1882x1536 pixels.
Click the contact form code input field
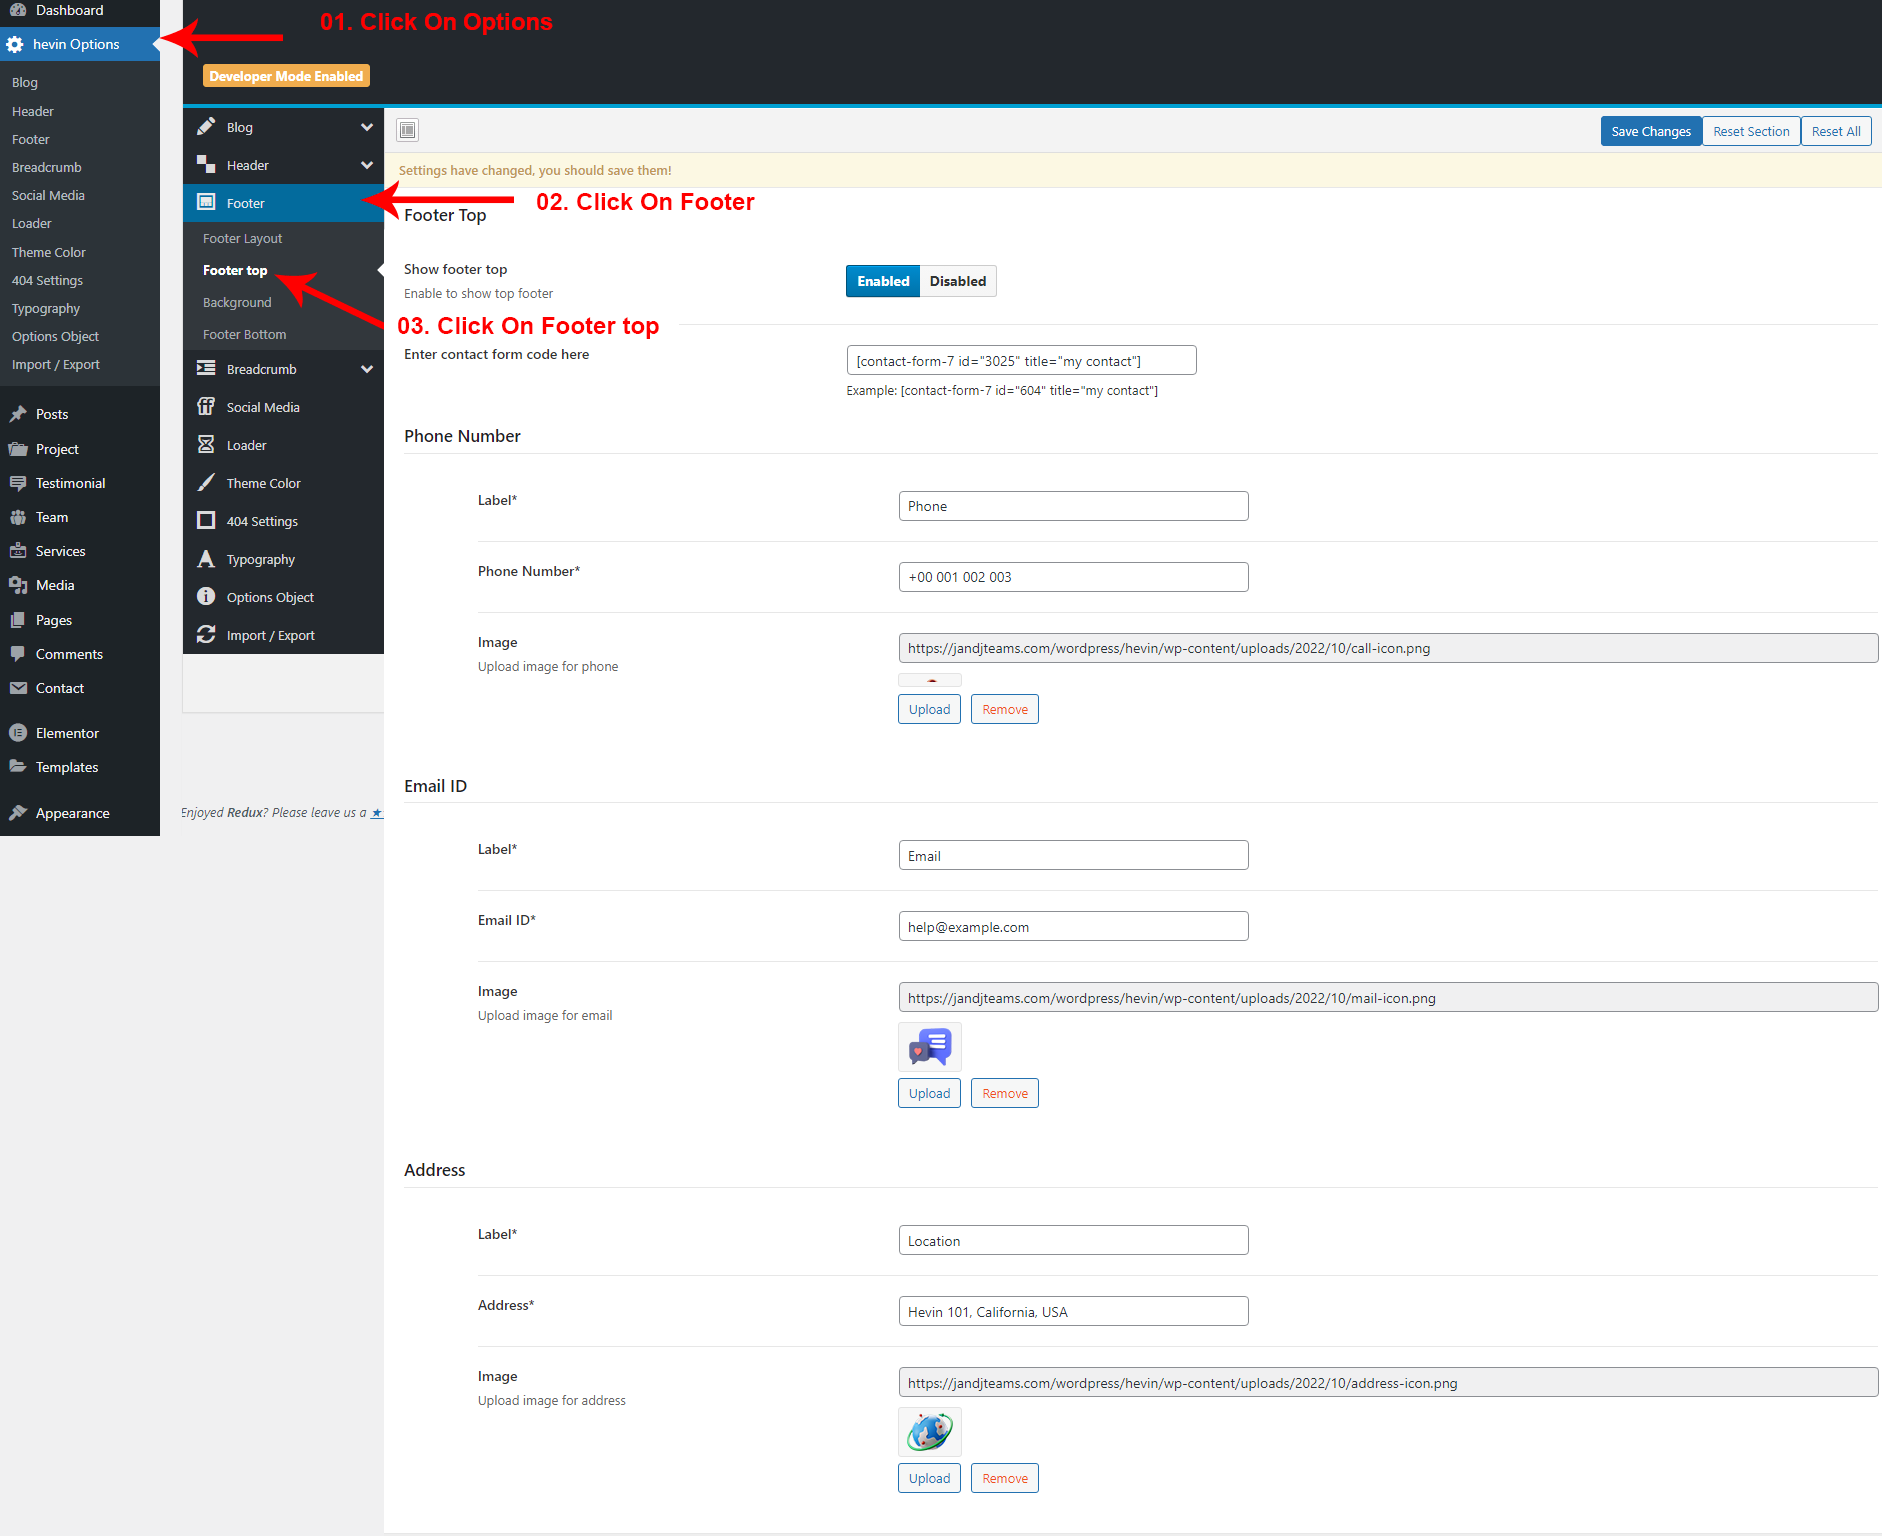(1021, 361)
